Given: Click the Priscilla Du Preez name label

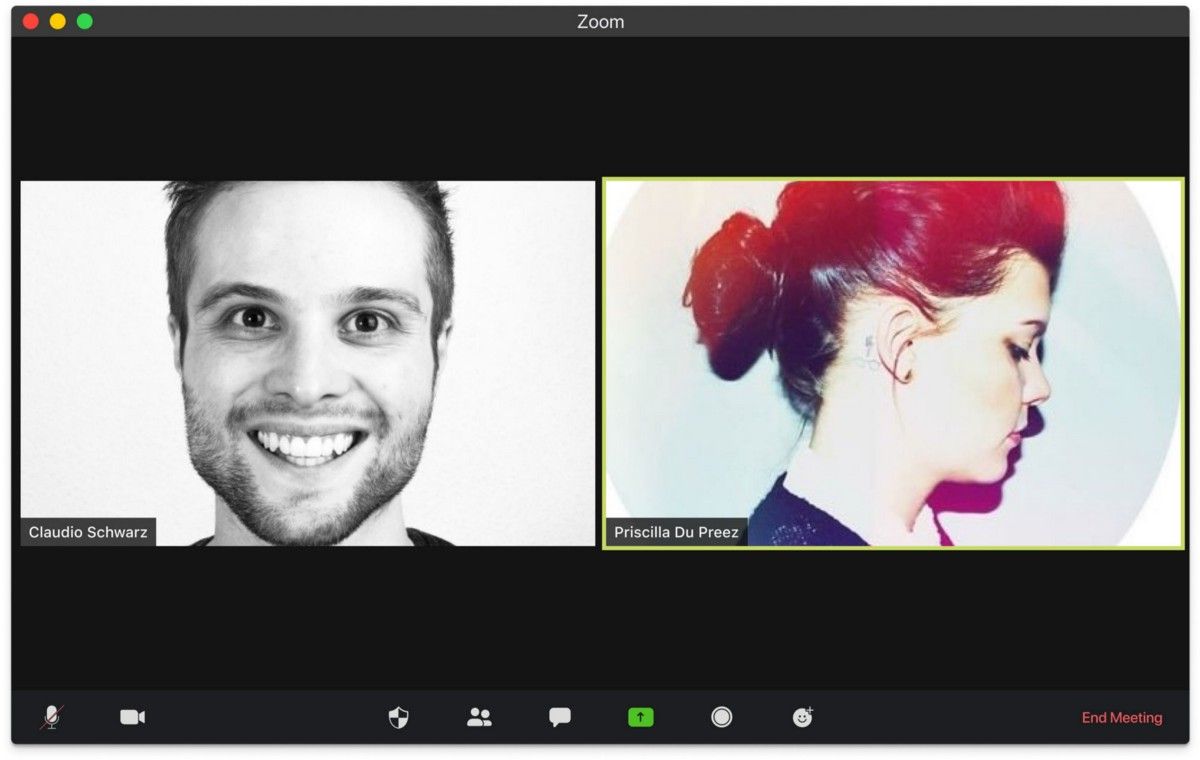Looking at the screenshot, I should tap(676, 532).
